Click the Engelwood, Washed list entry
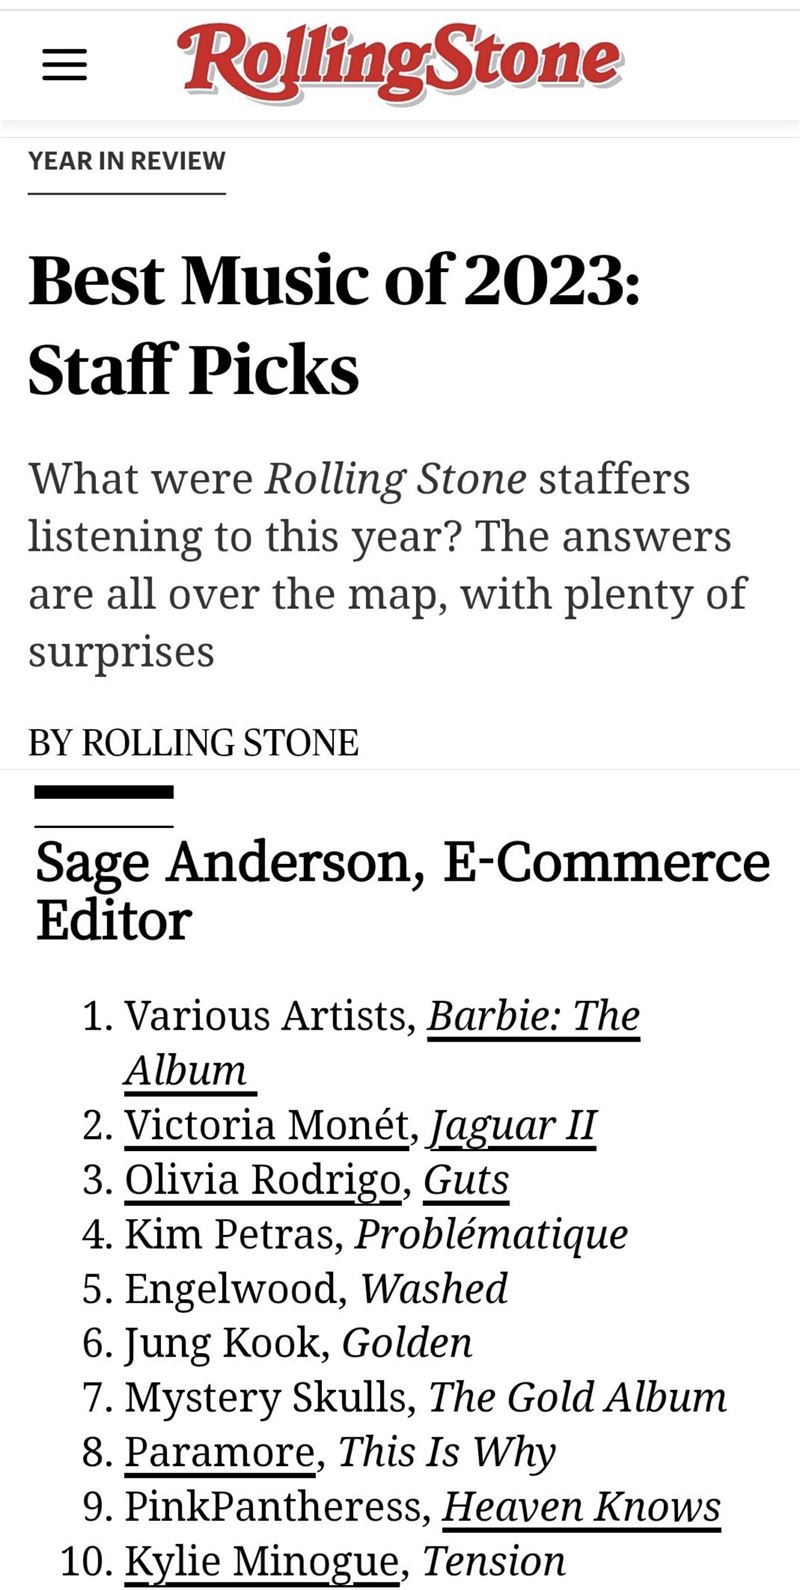The image size is (800, 1590). (x=316, y=1288)
